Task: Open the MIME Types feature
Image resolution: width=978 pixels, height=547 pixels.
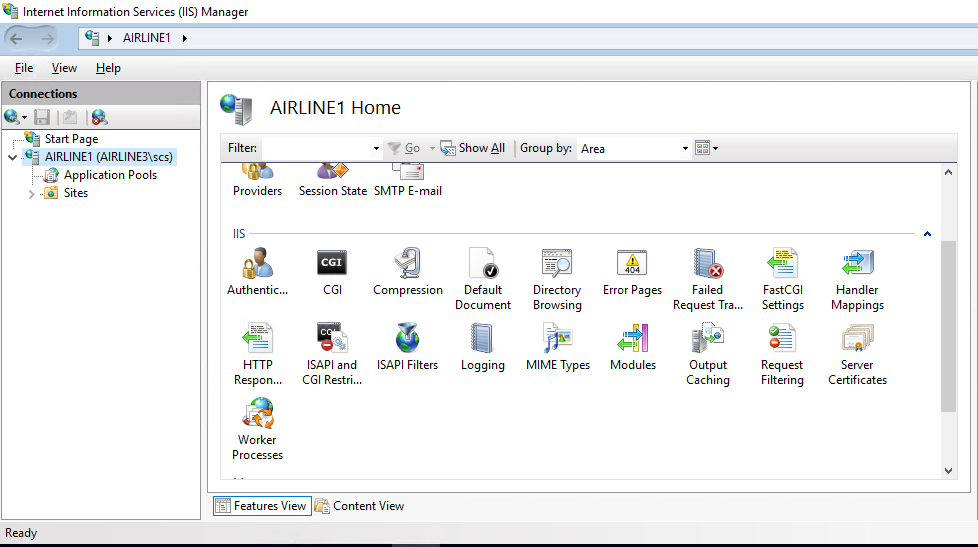Action: pos(558,346)
